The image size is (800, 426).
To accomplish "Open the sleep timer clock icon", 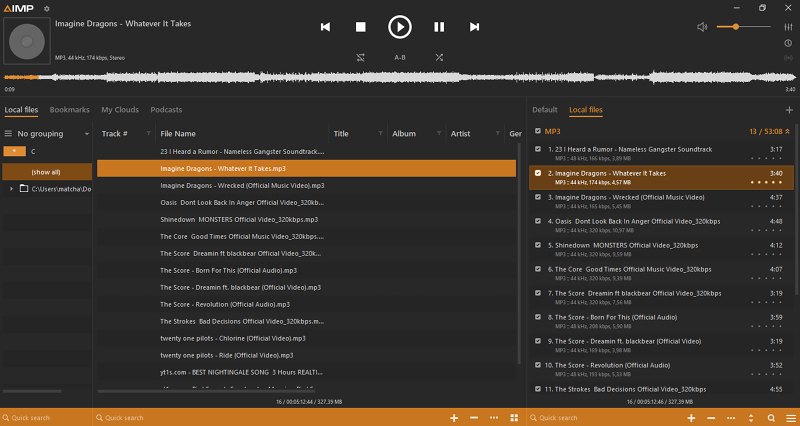I will (788, 43).
